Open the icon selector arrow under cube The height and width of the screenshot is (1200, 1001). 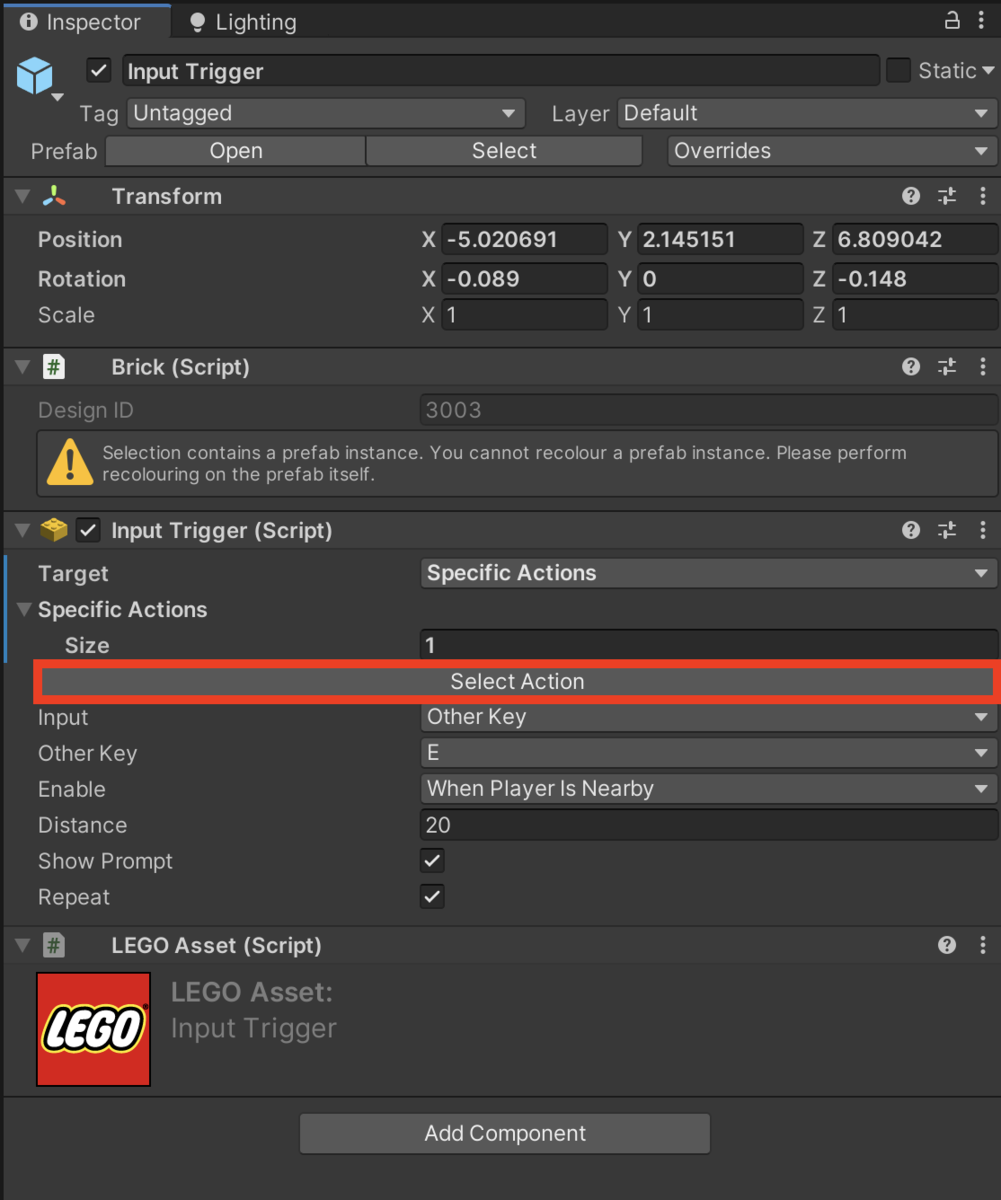tap(57, 97)
